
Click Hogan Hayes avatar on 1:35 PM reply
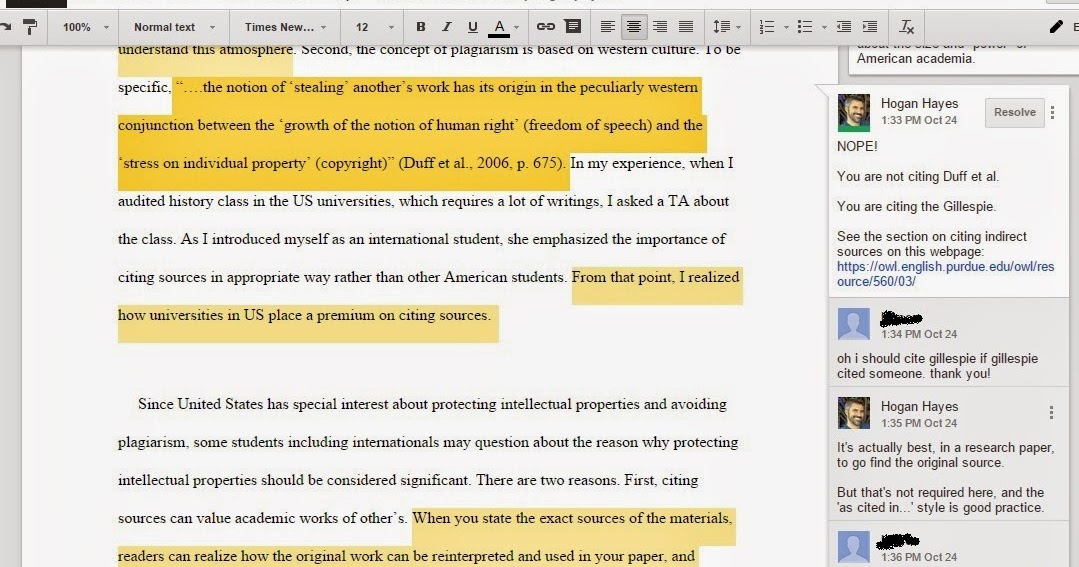coord(853,413)
